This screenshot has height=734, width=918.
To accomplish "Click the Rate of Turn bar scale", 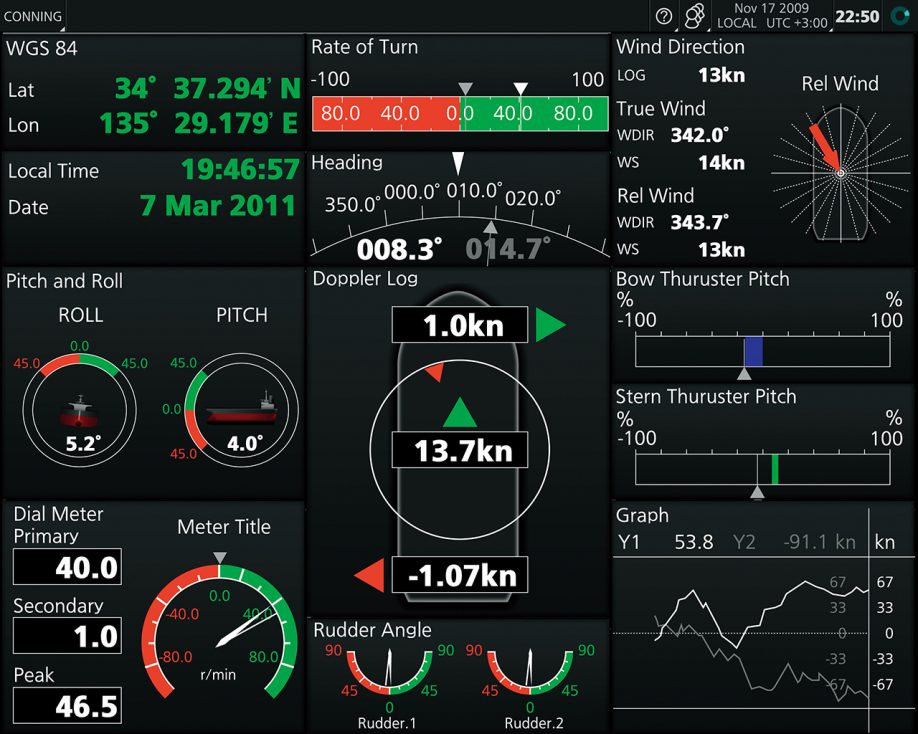I will click(x=459, y=114).
